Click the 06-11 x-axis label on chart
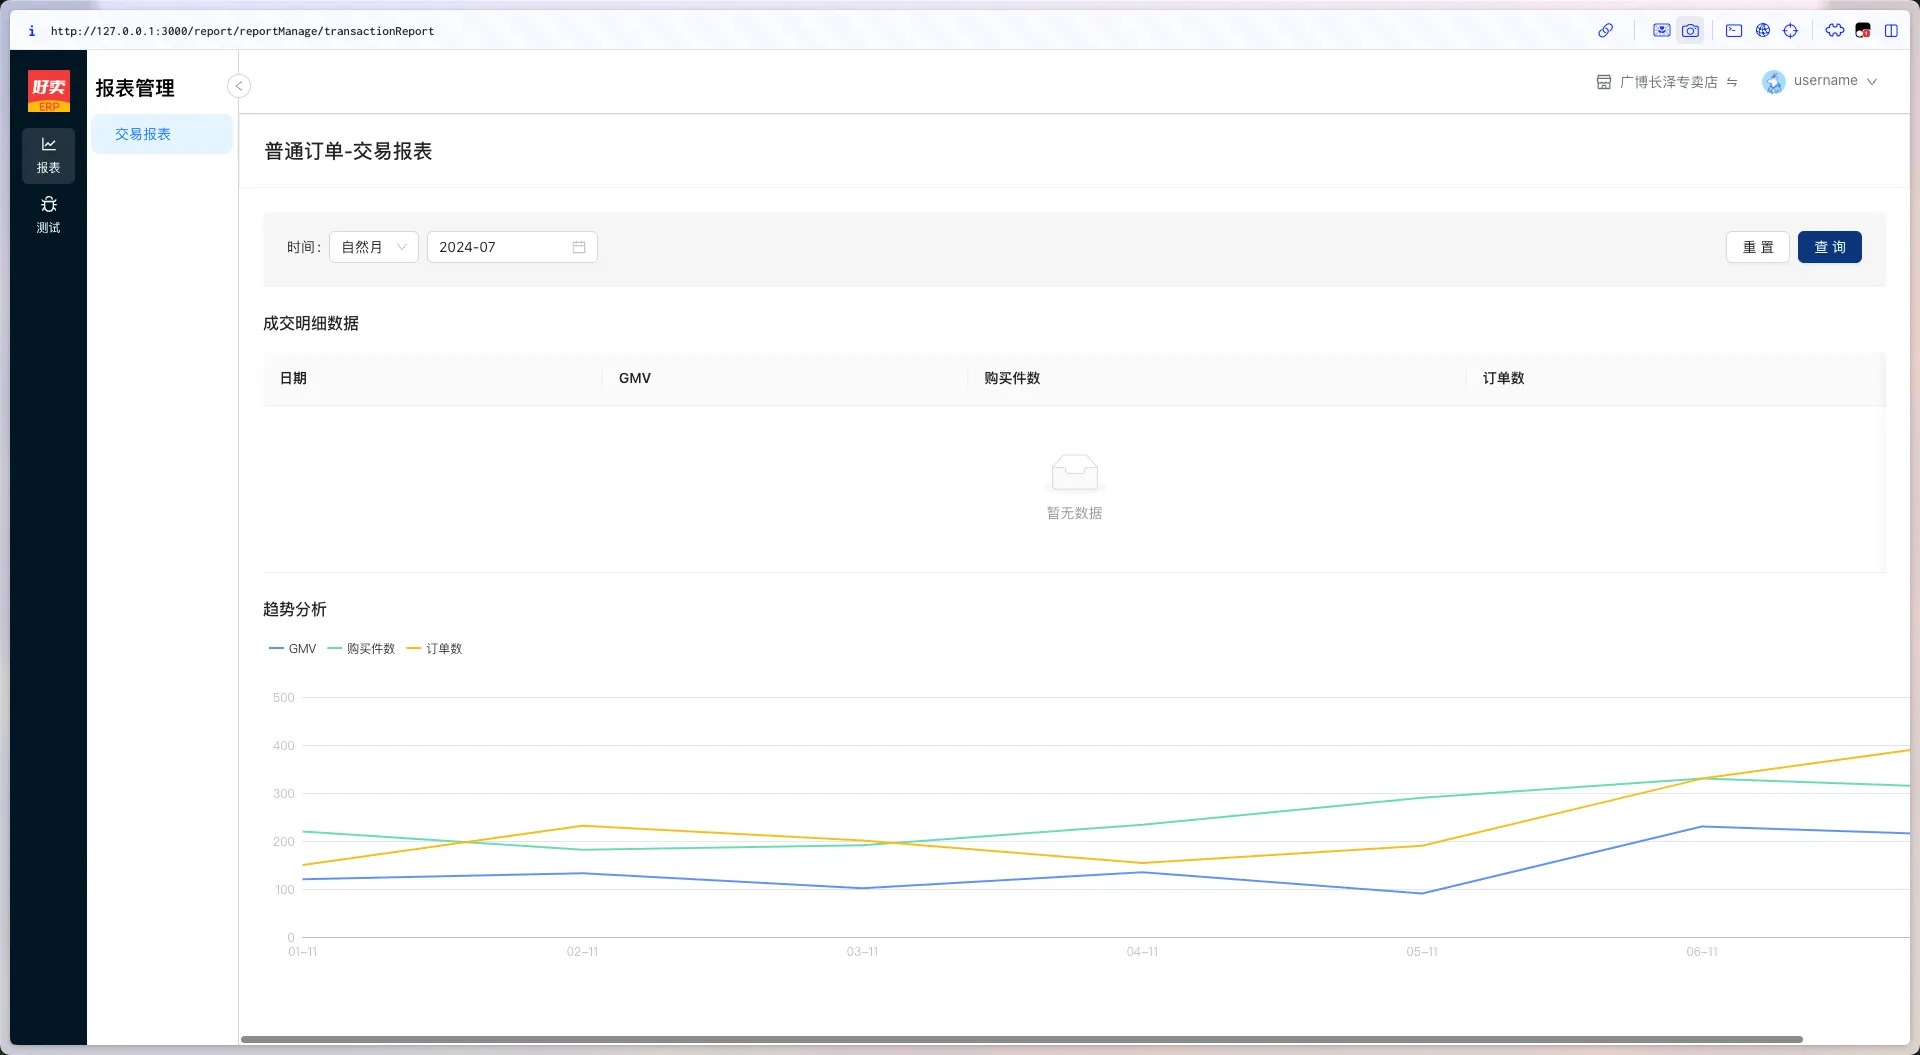Viewport: 1920px width, 1055px height. click(1702, 952)
